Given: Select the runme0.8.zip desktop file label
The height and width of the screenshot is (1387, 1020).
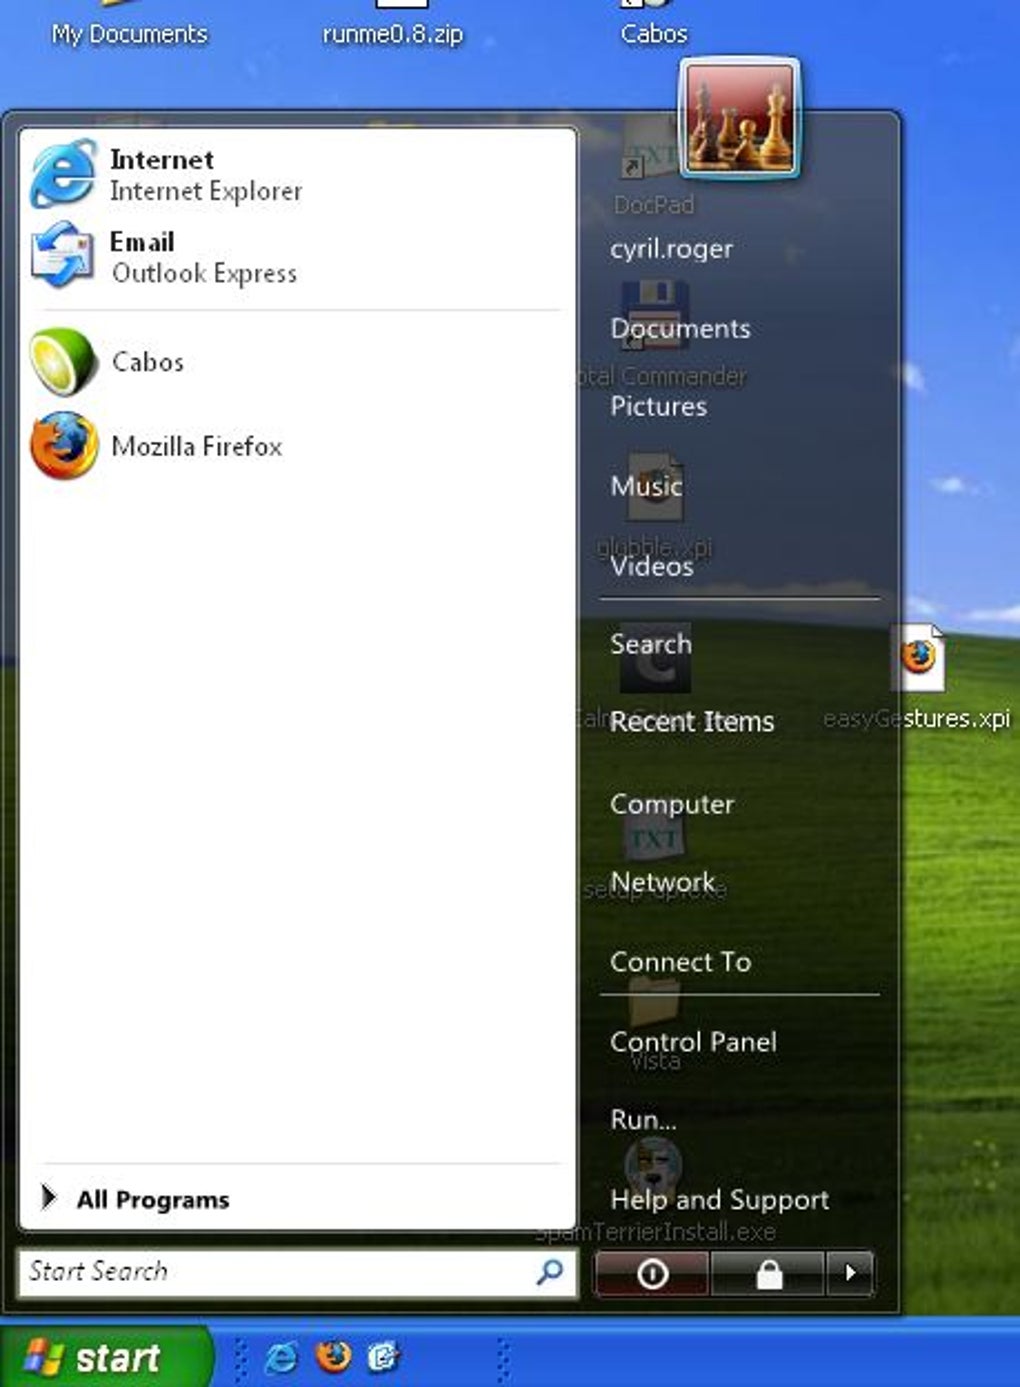Looking at the screenshot, I should click(x=393, y=34).
